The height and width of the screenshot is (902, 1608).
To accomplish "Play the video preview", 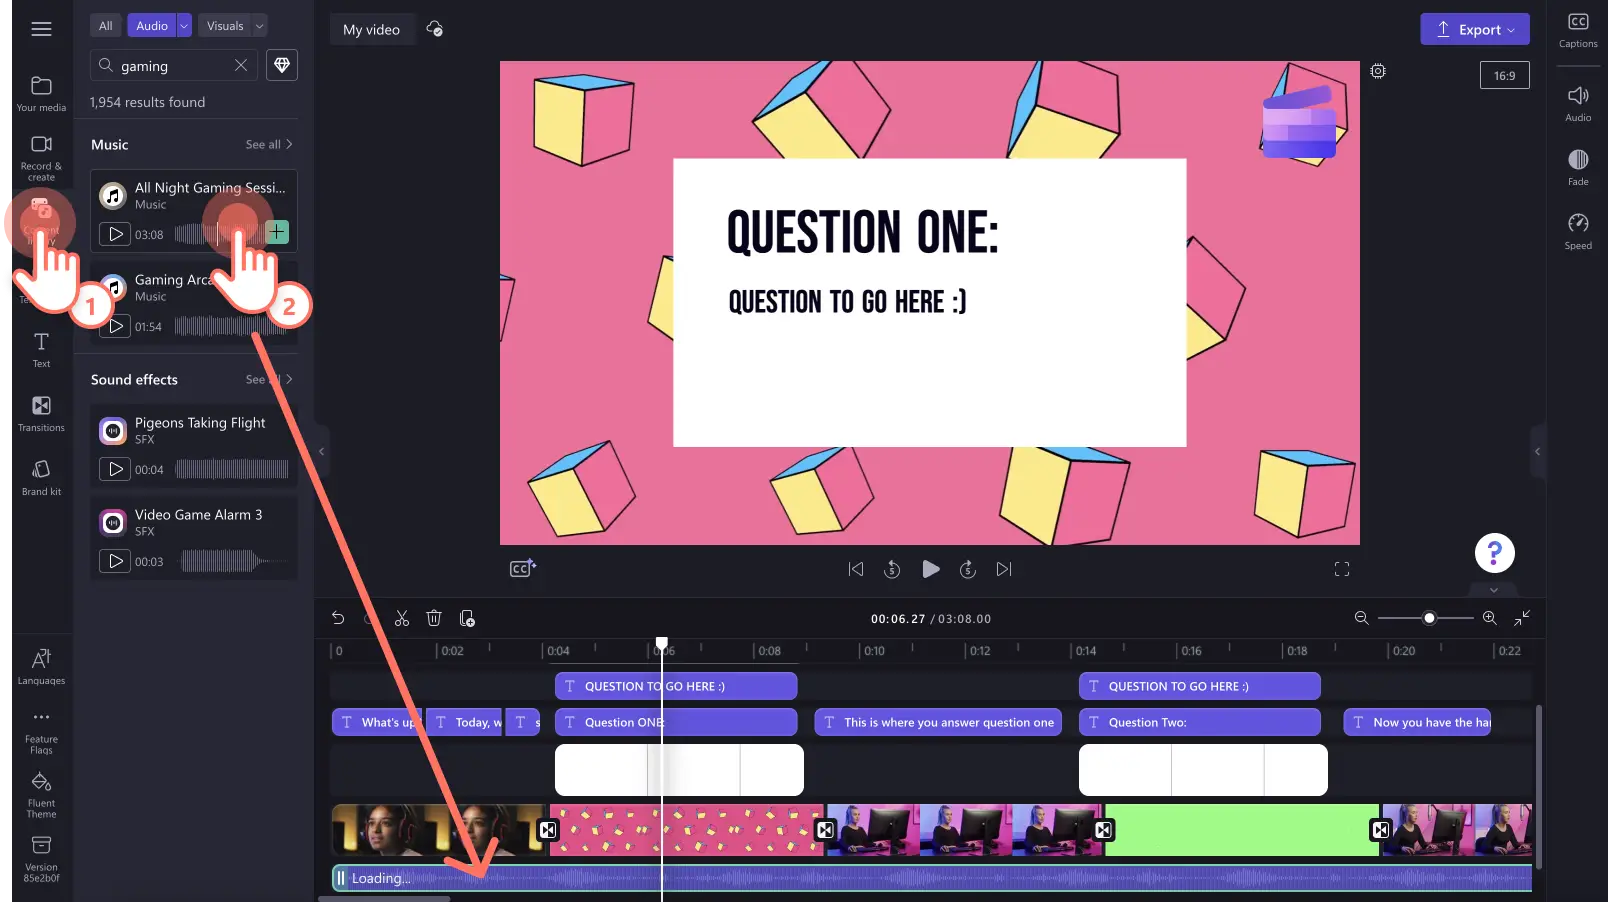I will (931, 569).
